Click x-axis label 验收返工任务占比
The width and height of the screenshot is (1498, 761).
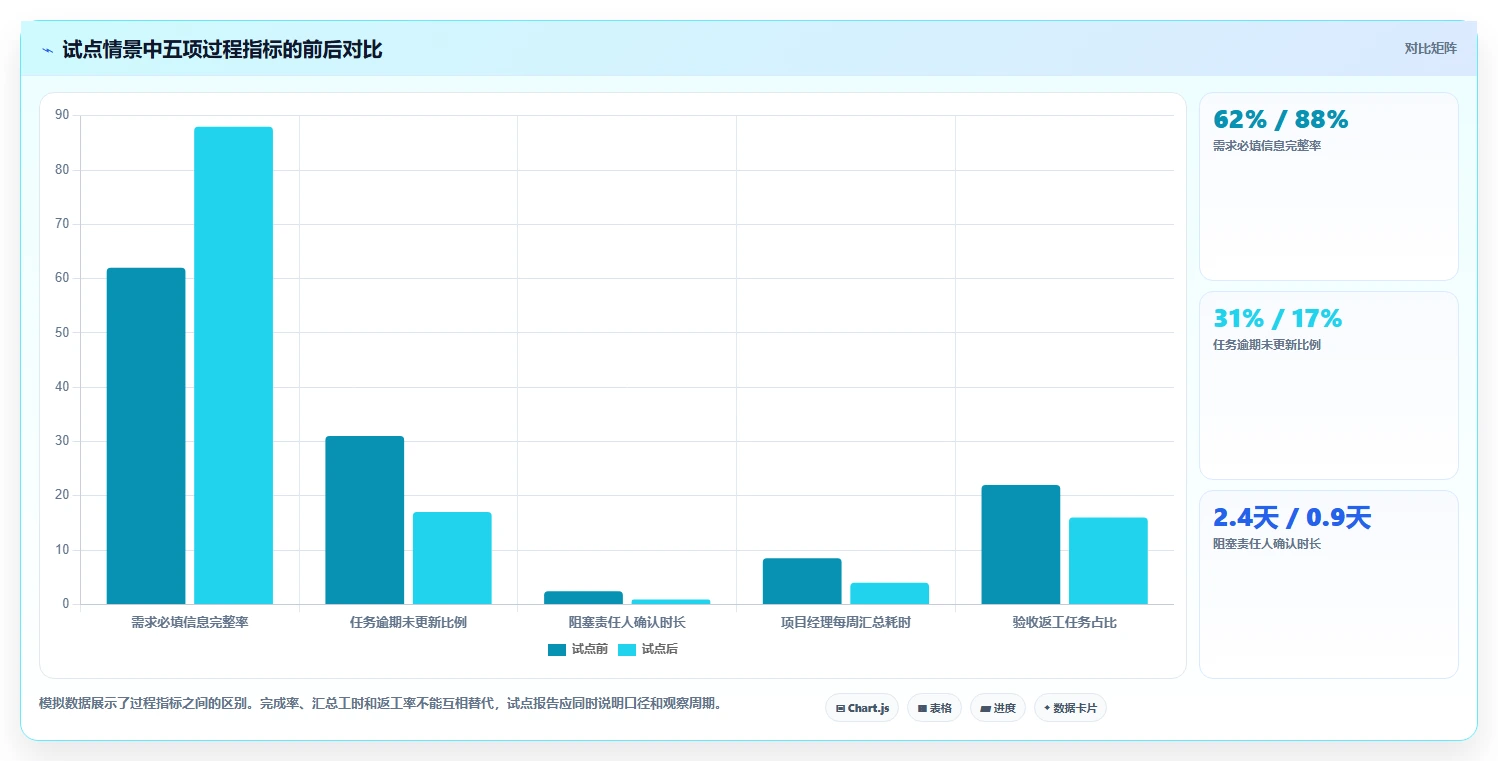(1064, 622)
